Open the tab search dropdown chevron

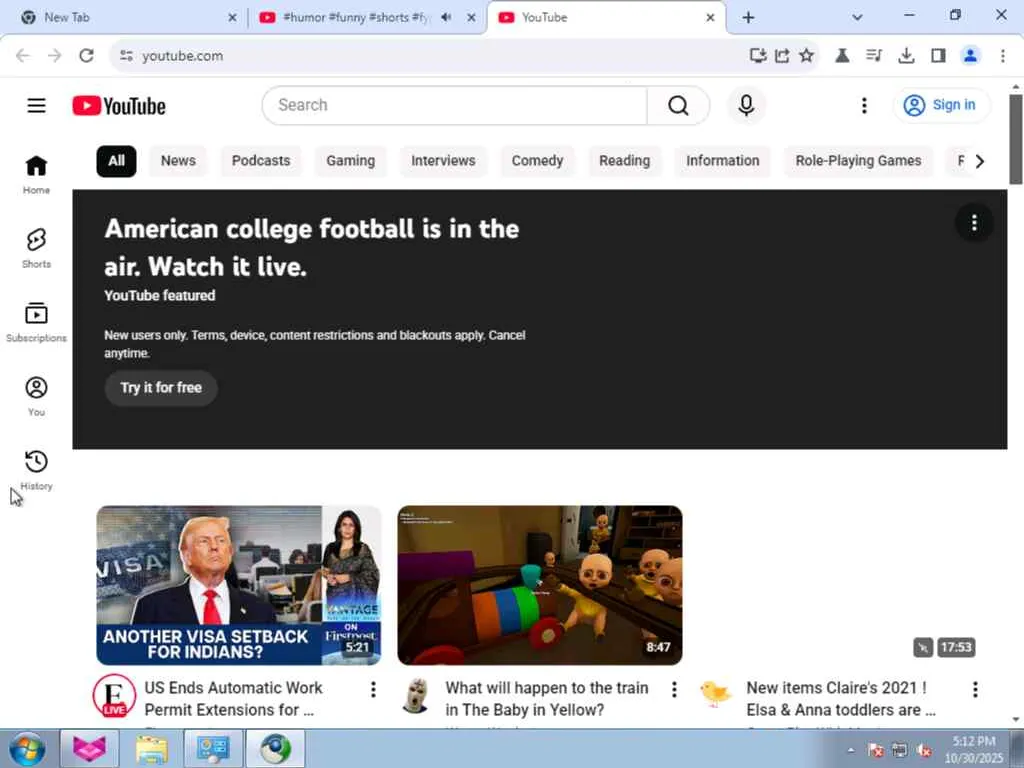coord(857,18)
